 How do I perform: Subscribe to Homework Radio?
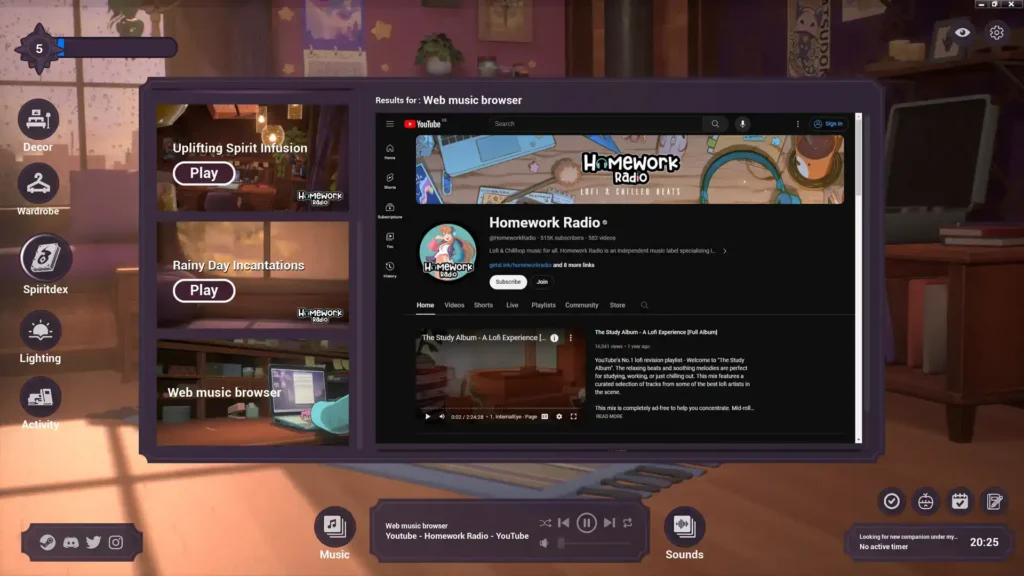(x=510, y=282)
